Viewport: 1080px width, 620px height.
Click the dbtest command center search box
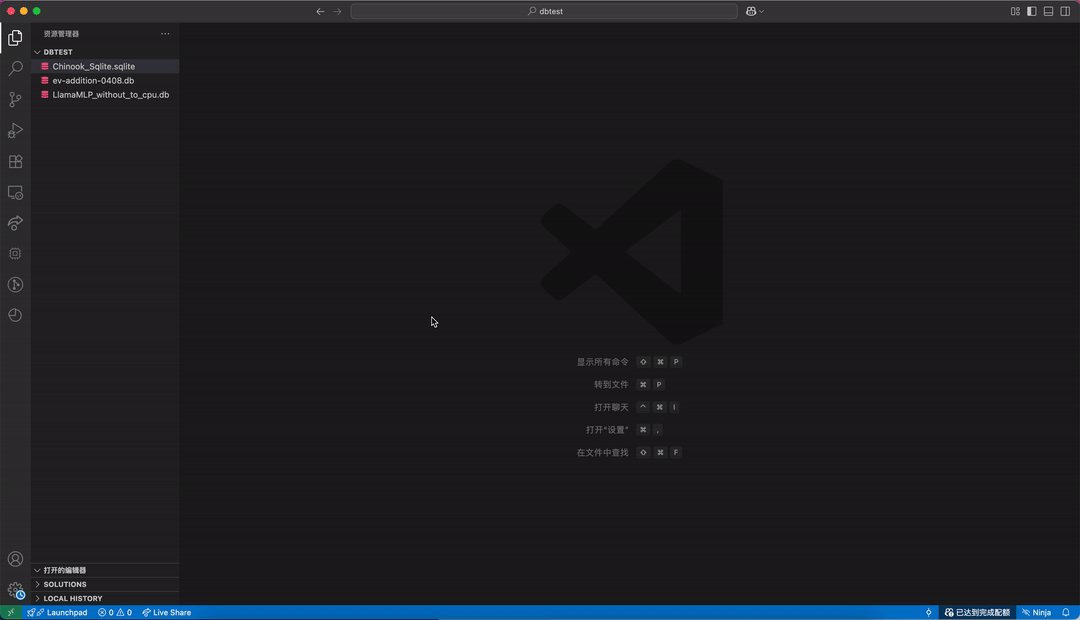click(544, 11)
